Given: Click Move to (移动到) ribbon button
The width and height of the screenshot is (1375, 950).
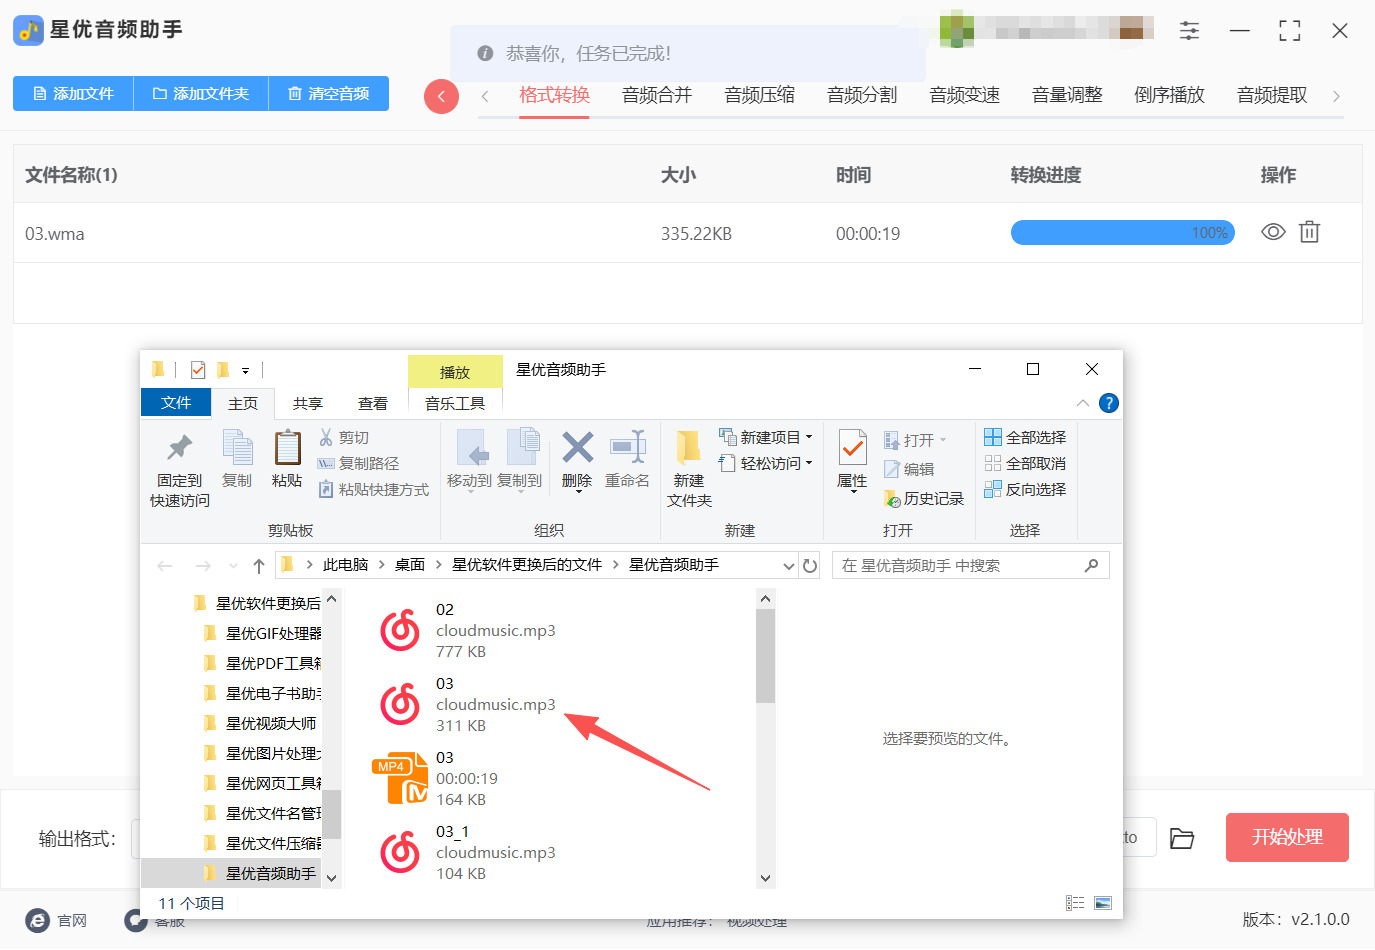Looking at the screenshot, I should point(470,460).
